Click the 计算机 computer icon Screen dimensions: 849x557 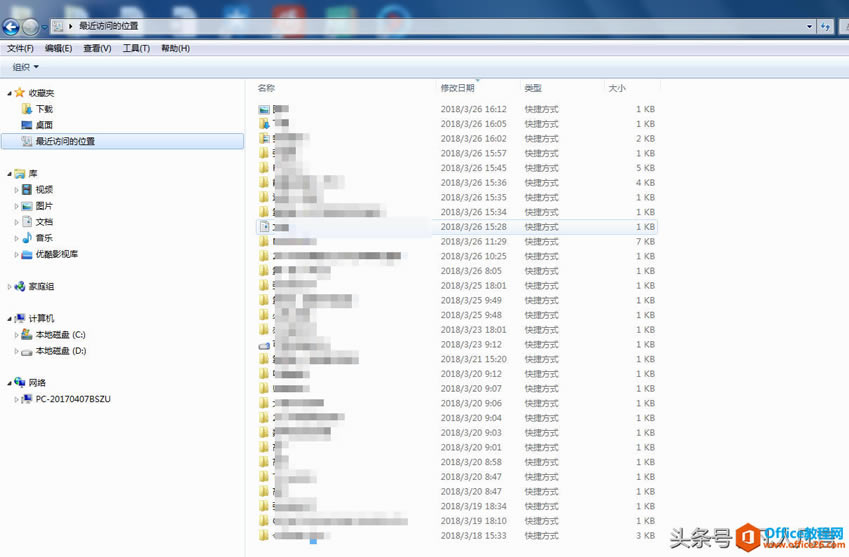[x=20, y=318]
